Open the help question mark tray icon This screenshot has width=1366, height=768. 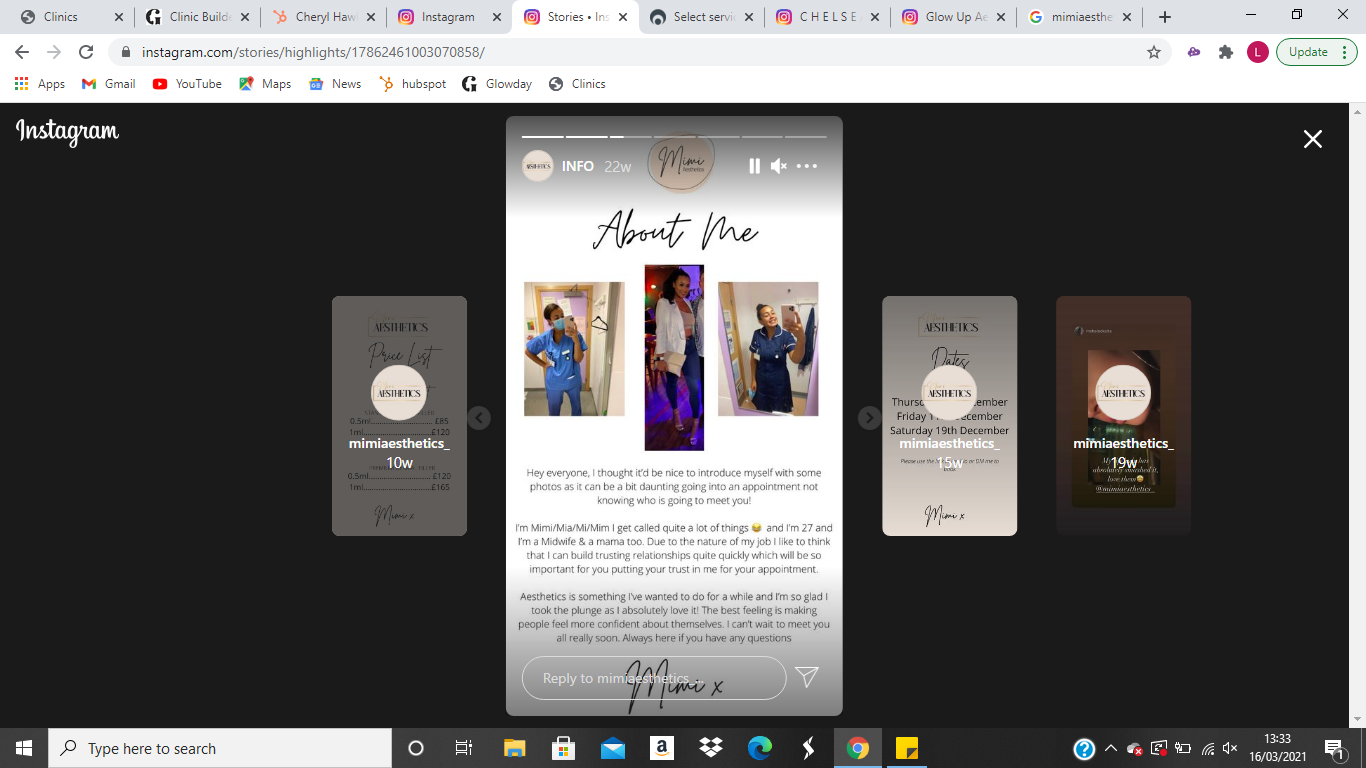[1084, 748]
